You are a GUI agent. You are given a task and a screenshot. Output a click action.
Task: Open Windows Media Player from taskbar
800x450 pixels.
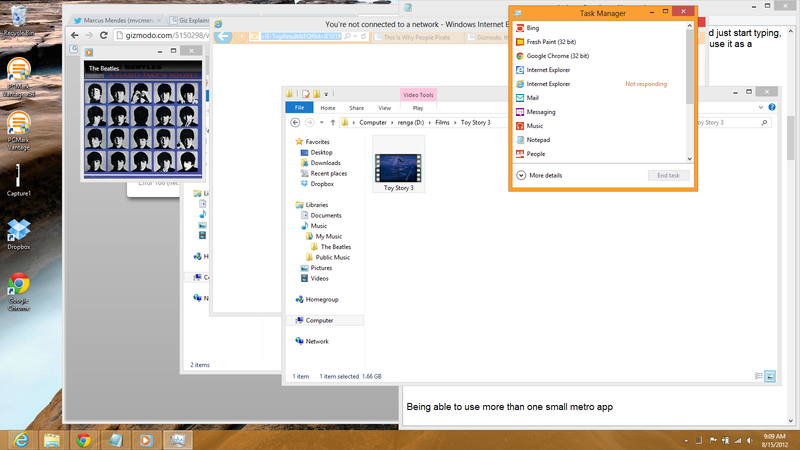click(x=145, y=440)
